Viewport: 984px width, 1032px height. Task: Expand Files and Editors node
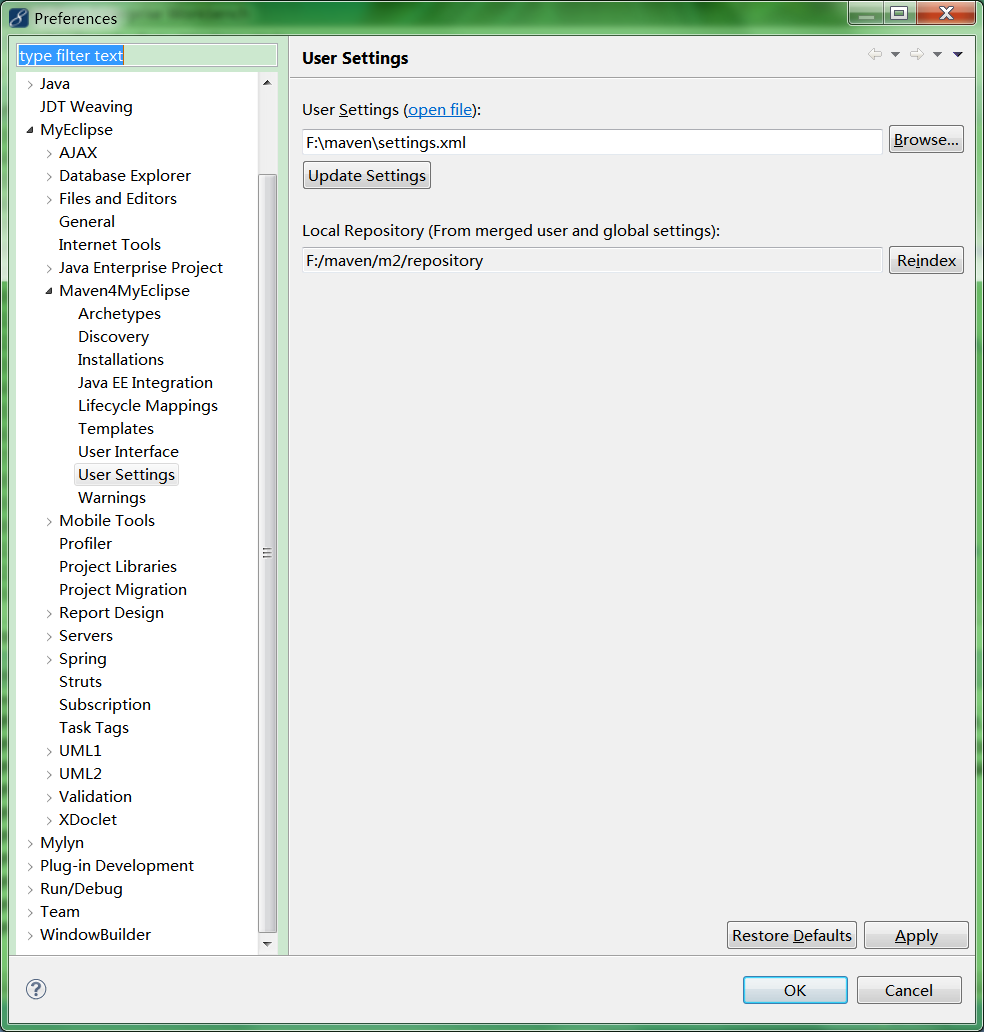[49, 199]
